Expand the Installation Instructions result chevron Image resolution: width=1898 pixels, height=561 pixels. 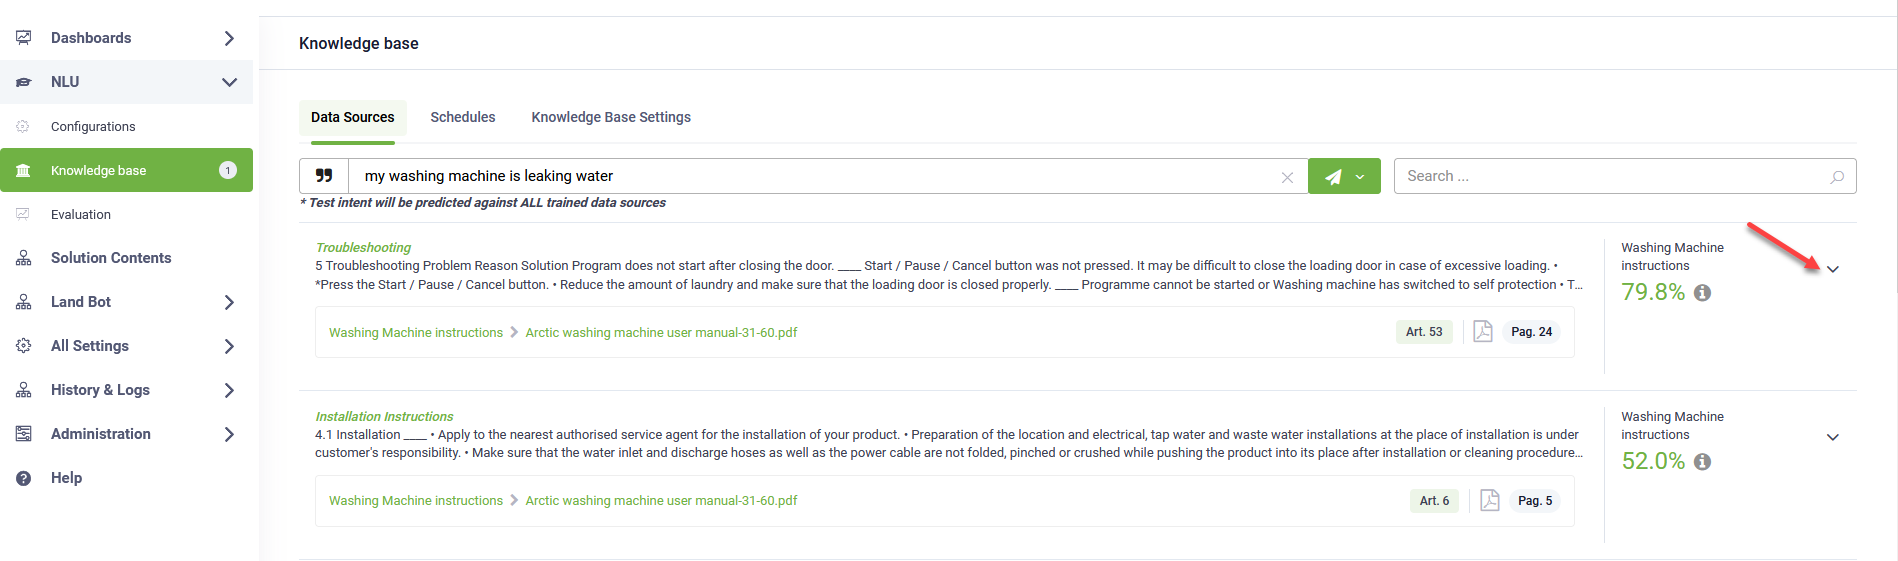tap(1833, 437)
